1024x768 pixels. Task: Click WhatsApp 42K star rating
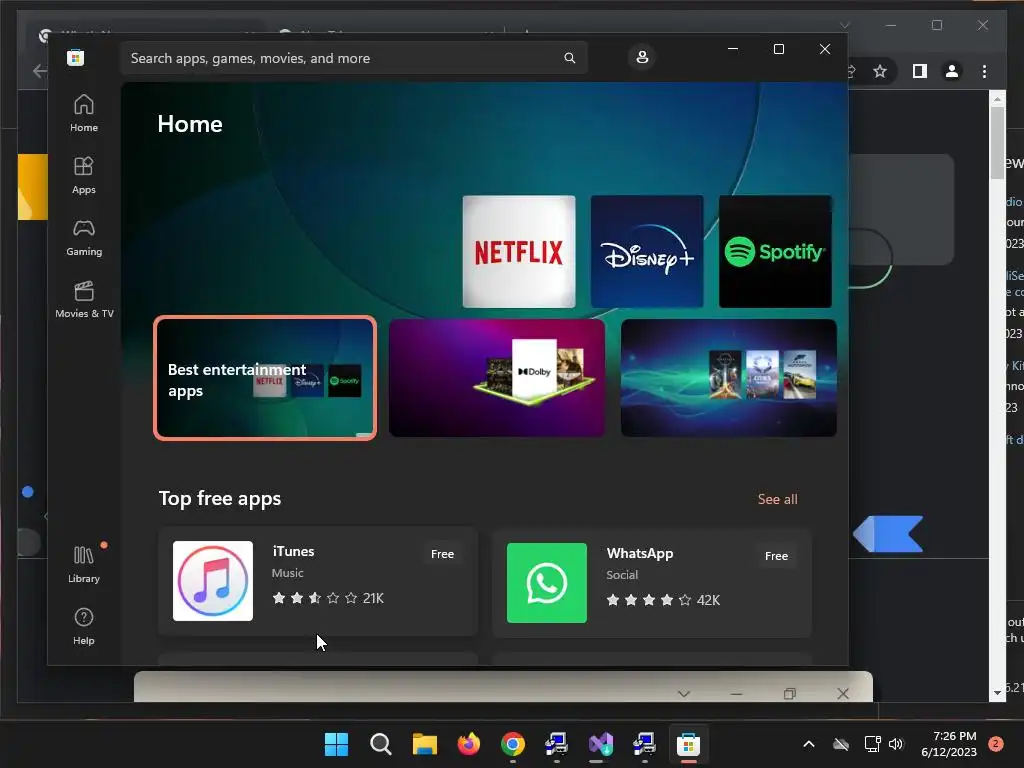(663, 600)
